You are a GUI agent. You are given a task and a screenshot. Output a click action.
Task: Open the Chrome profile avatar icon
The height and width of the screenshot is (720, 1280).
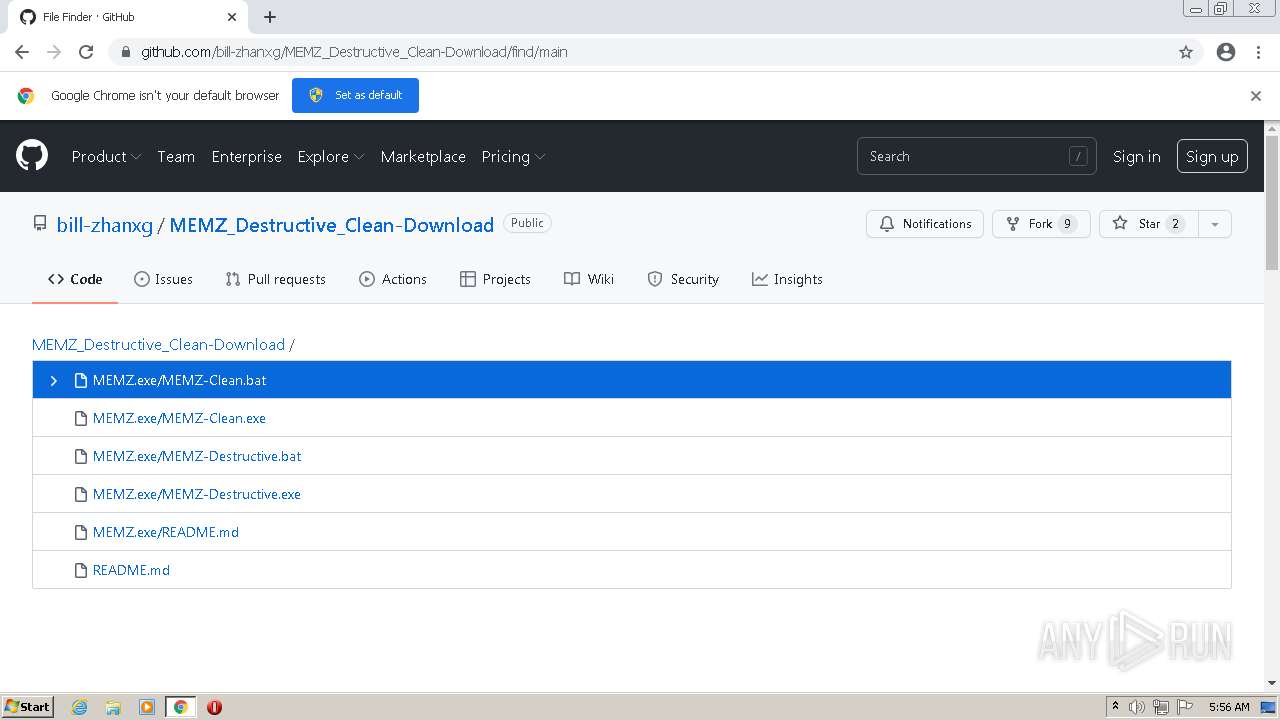point(1226,52)
